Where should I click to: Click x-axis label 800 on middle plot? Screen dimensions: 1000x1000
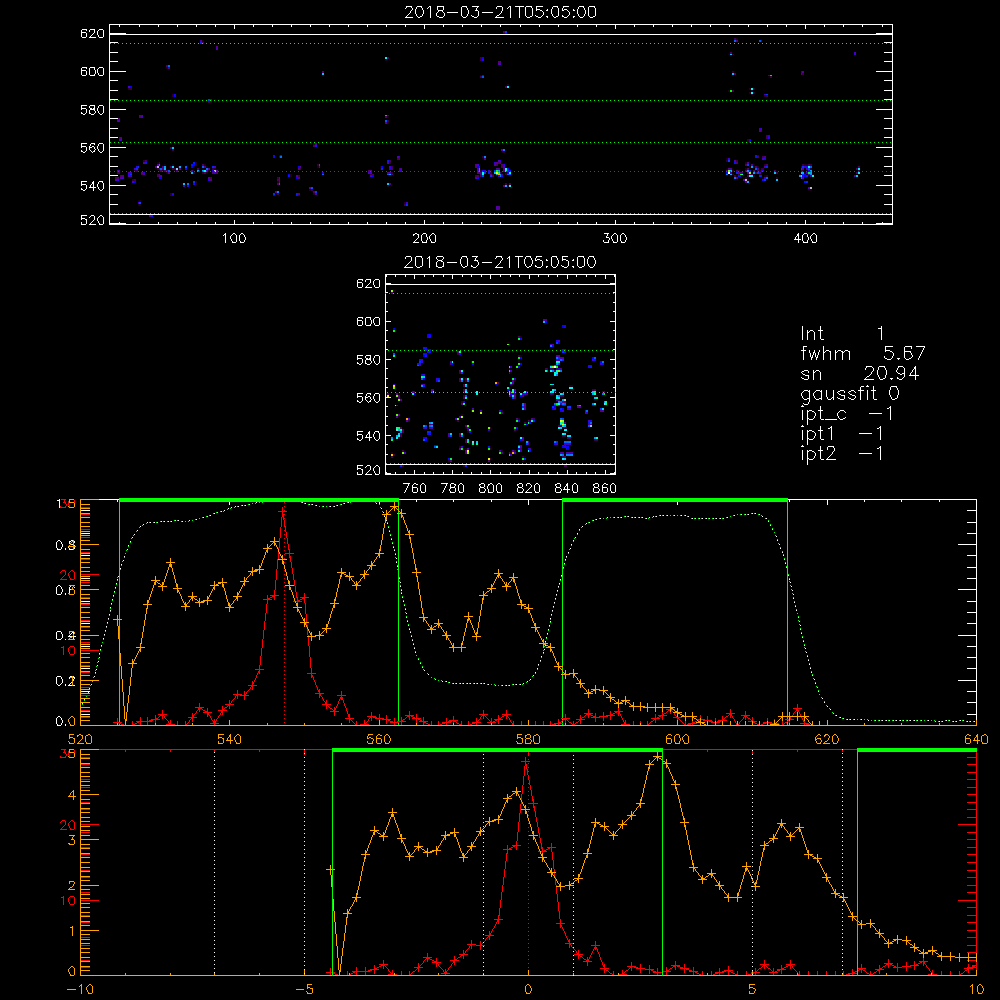pos(490,489)
